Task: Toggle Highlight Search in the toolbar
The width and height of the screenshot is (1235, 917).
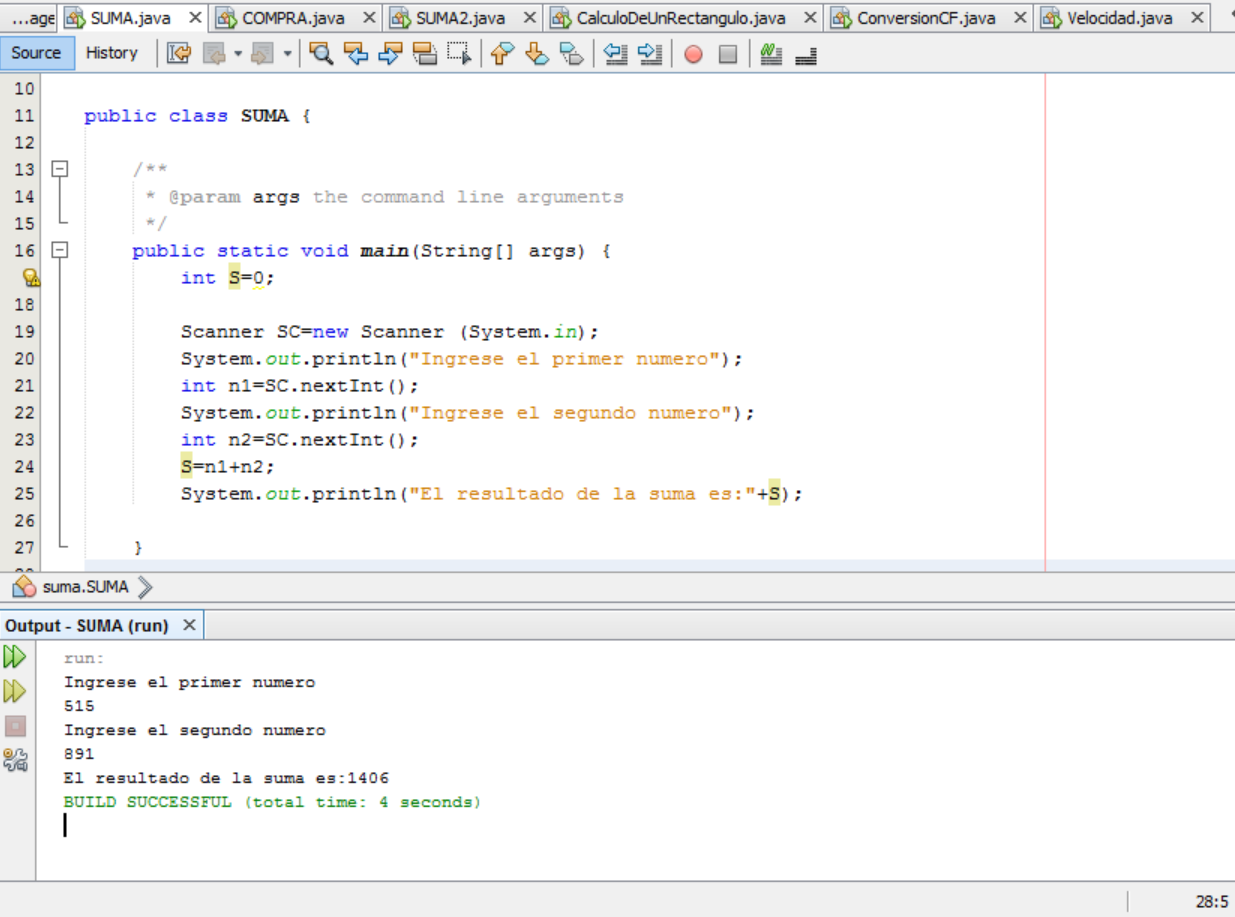Action: tap(425, 54)
